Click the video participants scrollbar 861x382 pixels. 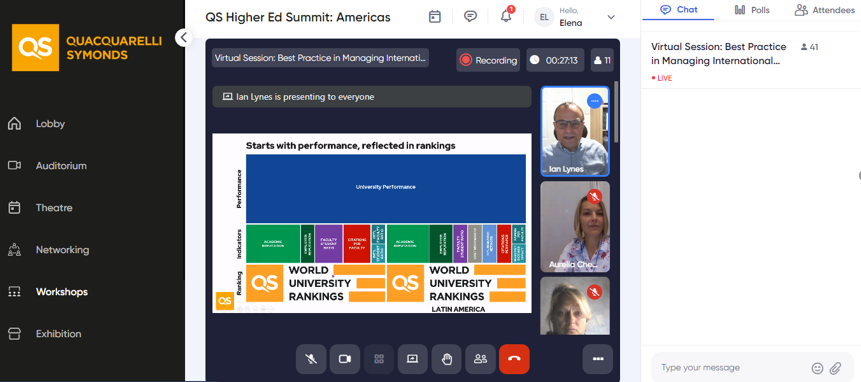tap(616, 111)
